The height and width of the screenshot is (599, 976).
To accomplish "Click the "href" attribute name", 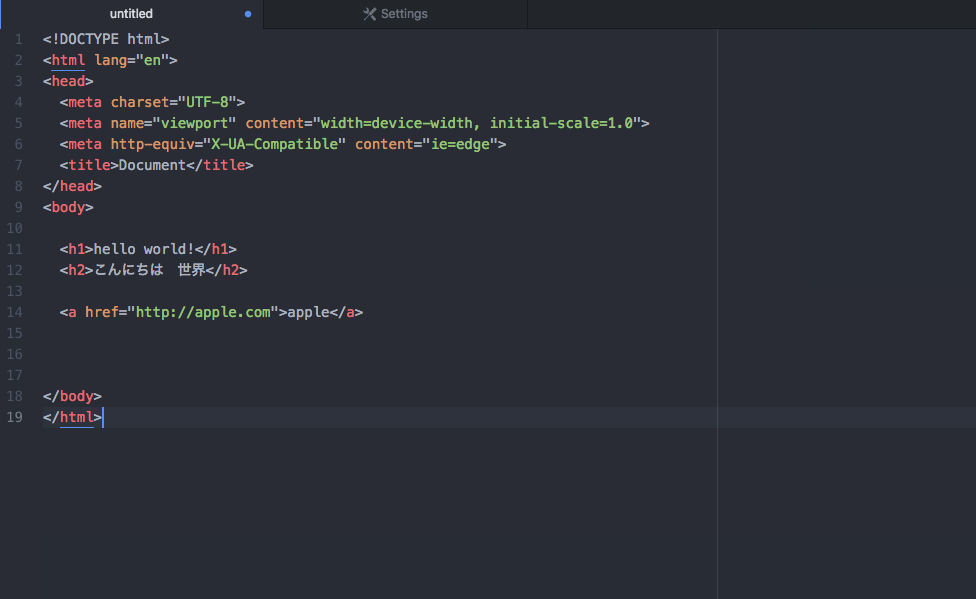I will point(102,313).
